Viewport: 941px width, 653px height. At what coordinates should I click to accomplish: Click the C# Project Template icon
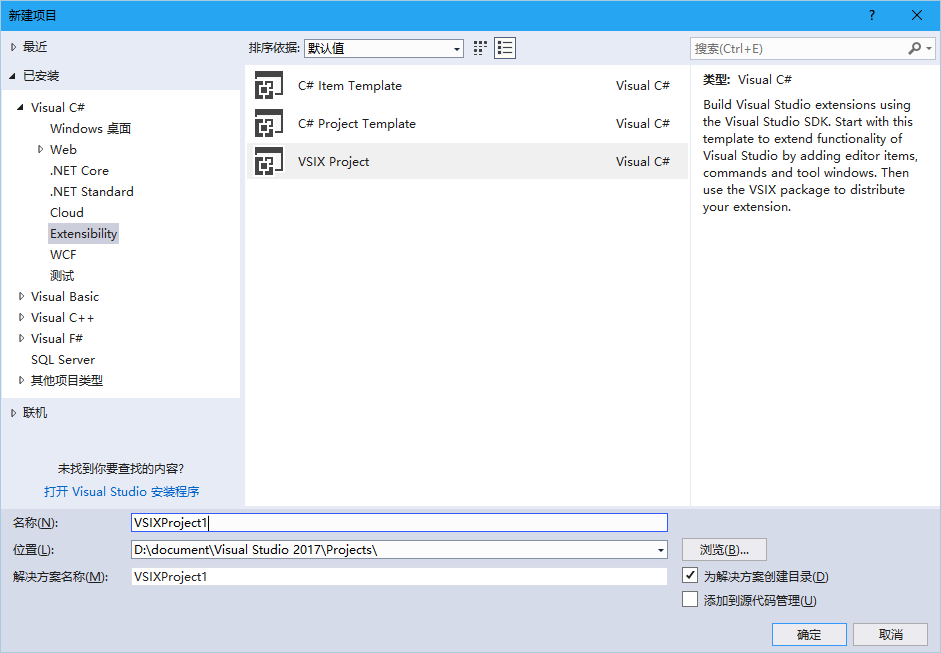coord(268,124)
